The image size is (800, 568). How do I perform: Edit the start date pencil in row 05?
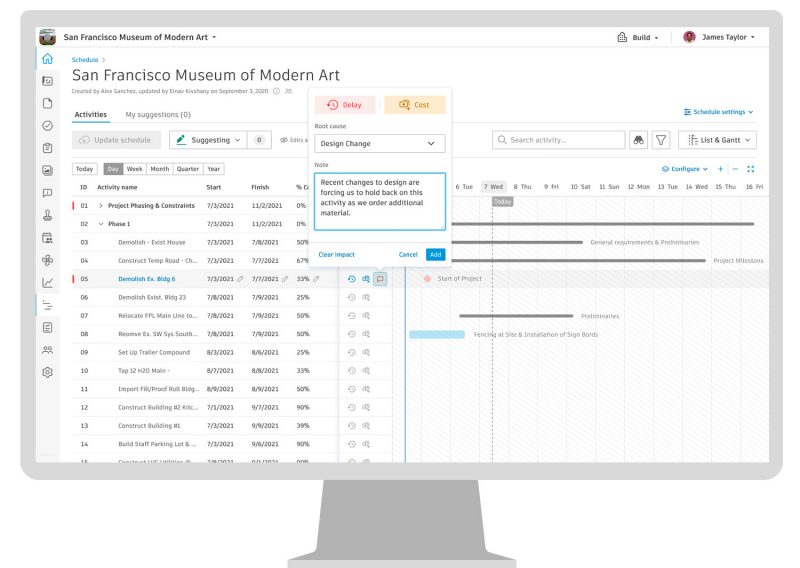click(x=240, y=279)
